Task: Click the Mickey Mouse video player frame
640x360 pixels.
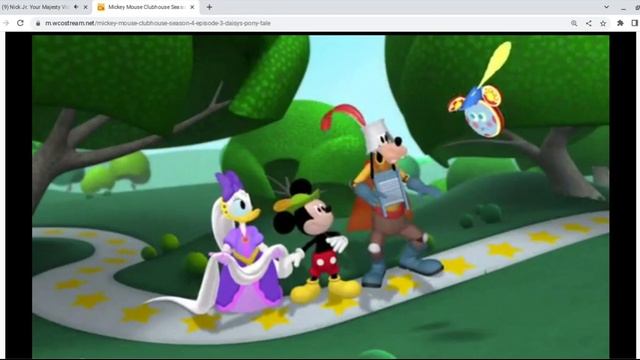Action: tap(320, 197)
